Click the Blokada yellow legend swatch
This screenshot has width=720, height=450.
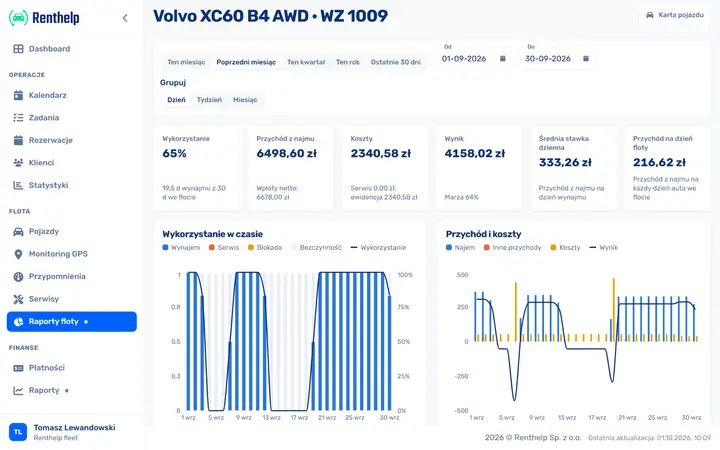251,248
